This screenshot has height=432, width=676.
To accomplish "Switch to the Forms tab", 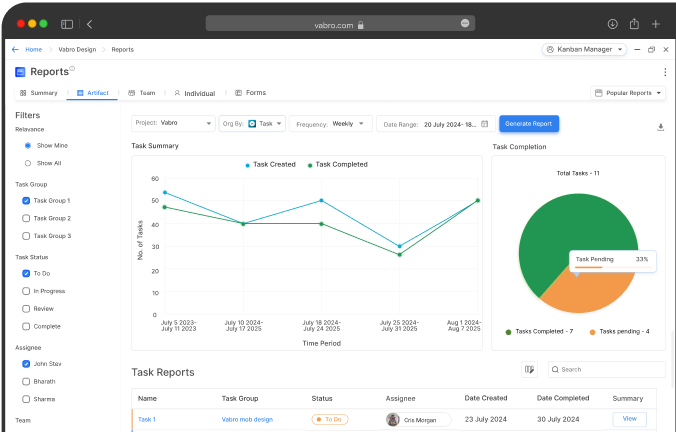I will (x=250, y=93).
